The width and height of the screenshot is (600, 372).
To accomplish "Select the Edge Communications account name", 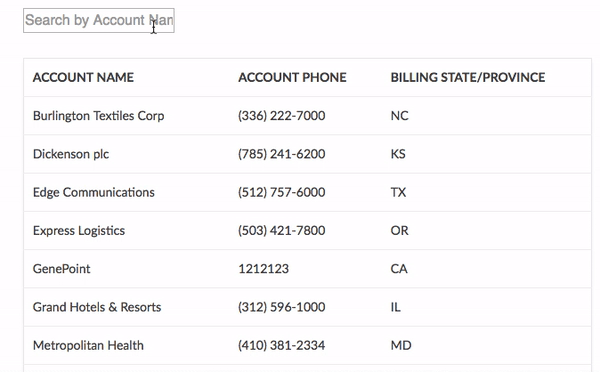I will point(94,192).
